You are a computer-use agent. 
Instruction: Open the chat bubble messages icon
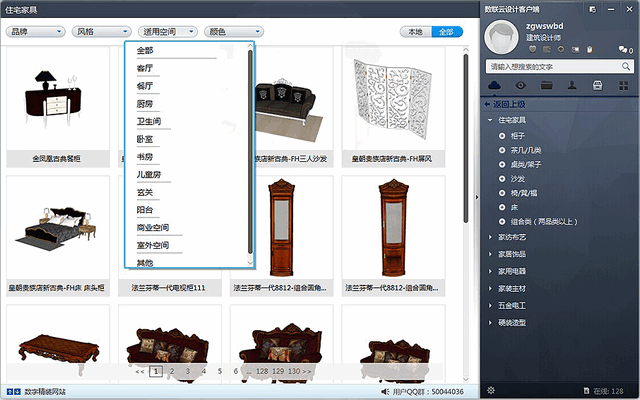pyautogui.click(x=623, y=50)
